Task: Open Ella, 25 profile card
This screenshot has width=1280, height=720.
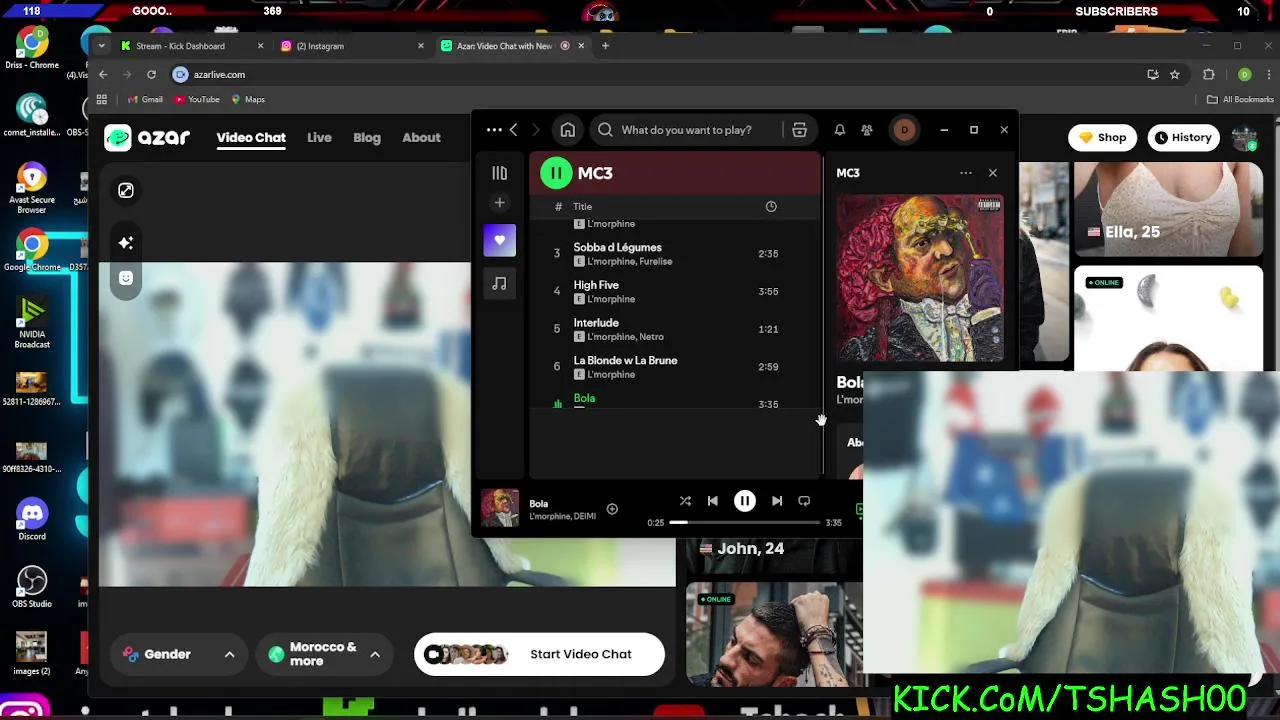Action: click(x=1168, y=208)
